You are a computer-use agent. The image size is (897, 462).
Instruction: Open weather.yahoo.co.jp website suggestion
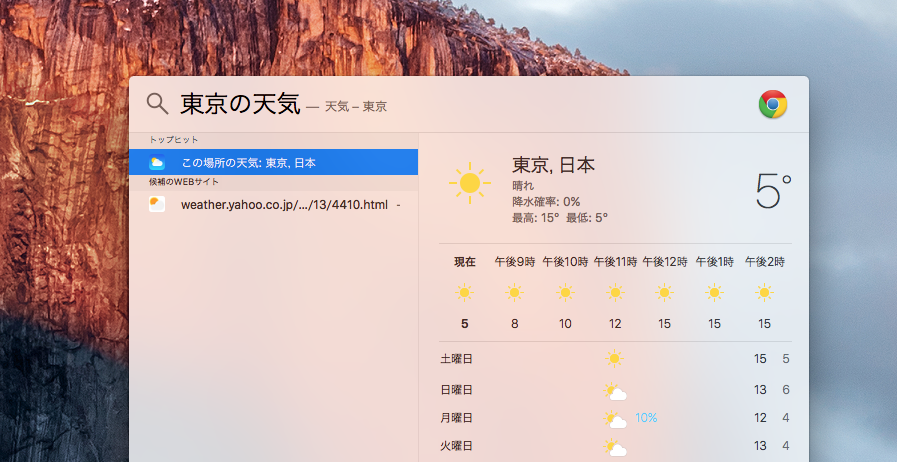(273, 205)
